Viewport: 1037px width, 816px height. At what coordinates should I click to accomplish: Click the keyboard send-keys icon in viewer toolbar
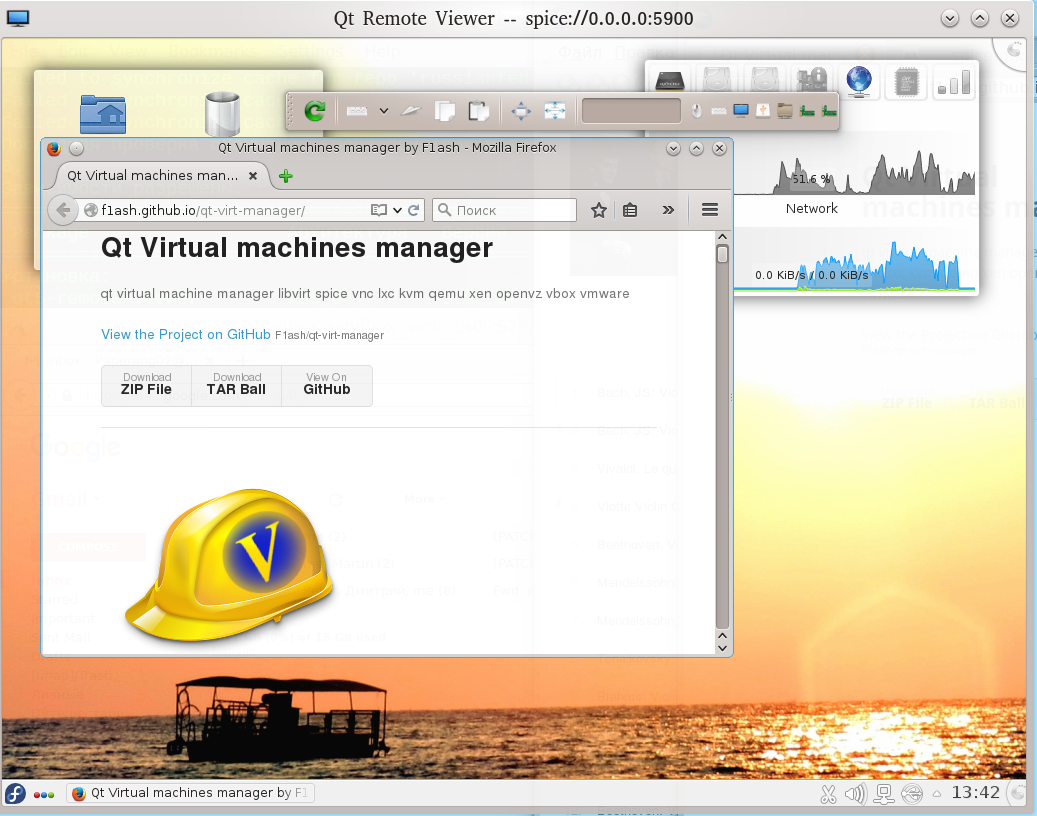356,111
